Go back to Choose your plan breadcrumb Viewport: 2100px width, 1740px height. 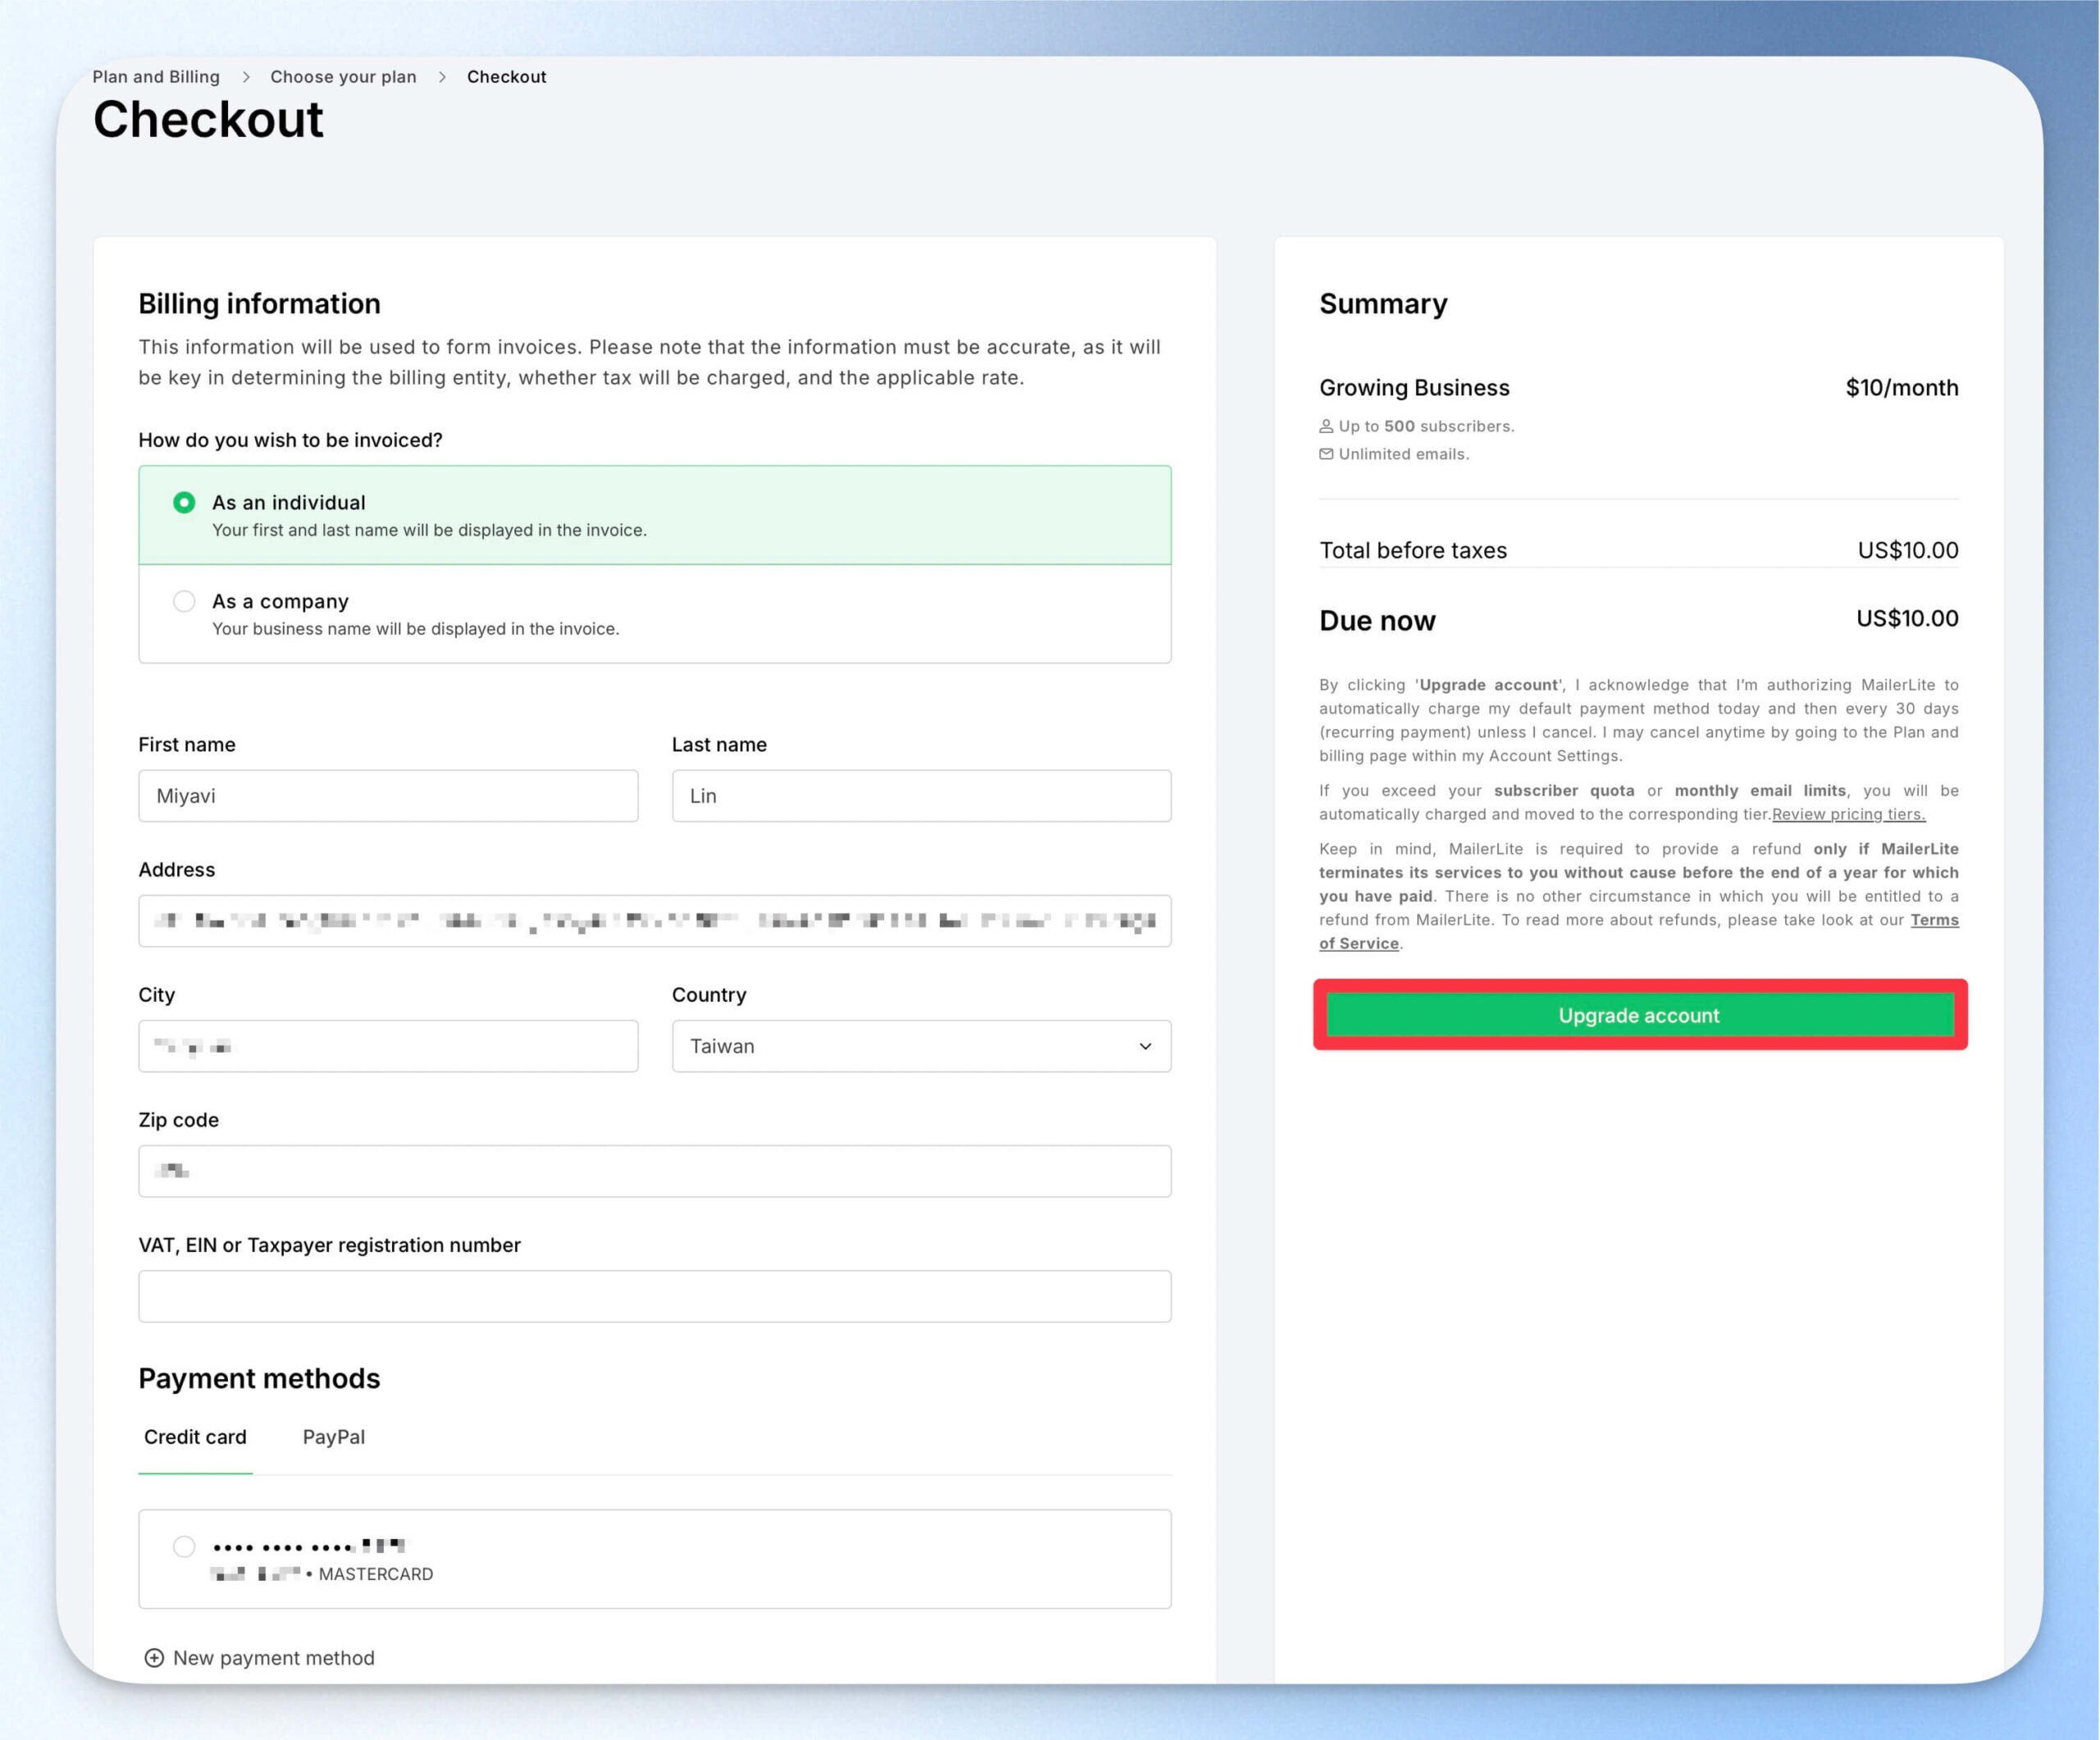point(343,77)
